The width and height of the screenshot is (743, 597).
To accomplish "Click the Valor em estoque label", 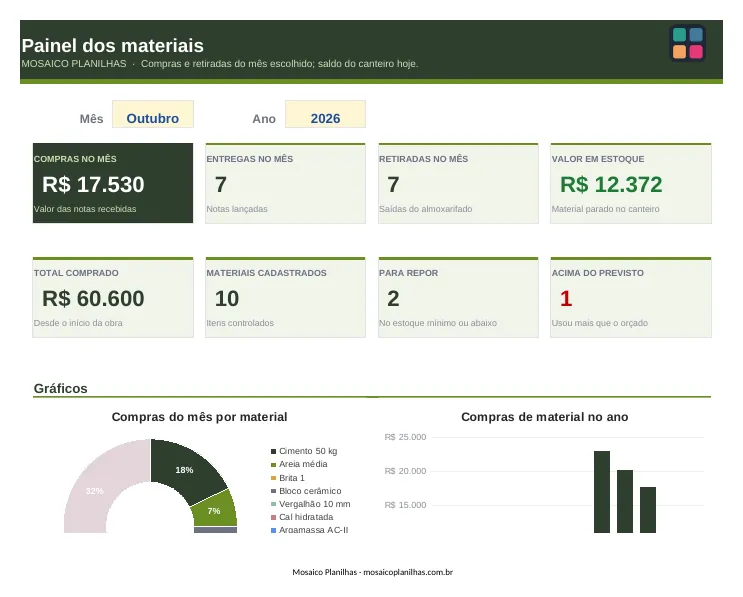I will tap(598, 159).
